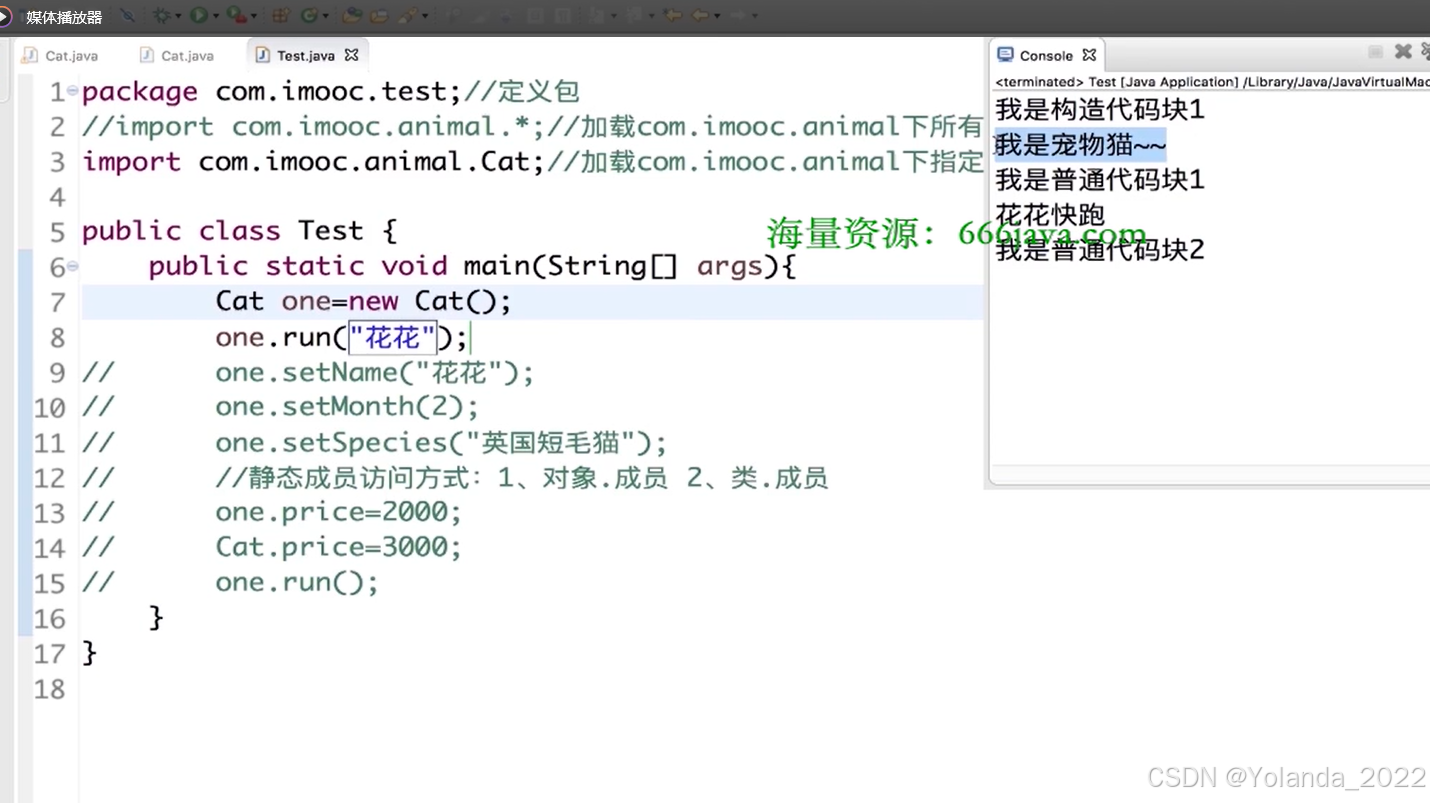Click the Open Task folder icon
The height and width of the screenshot is (803, 1430).
pos(380,16)
